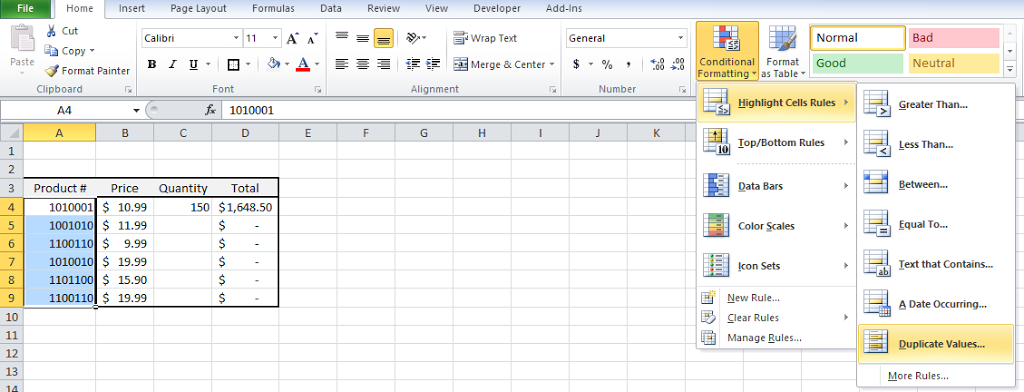Apply middle vertical alignment

(x=362, y=38)
